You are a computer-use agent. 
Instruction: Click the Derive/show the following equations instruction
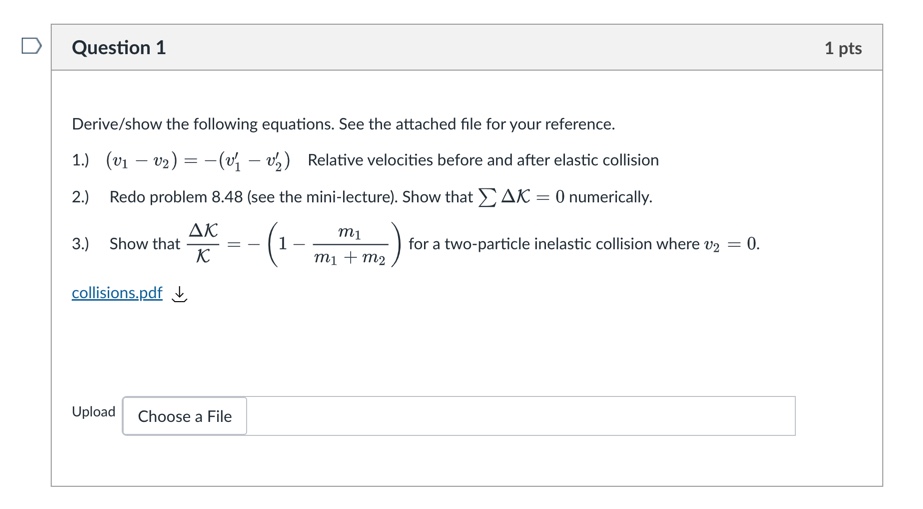[x=343, y=124]
